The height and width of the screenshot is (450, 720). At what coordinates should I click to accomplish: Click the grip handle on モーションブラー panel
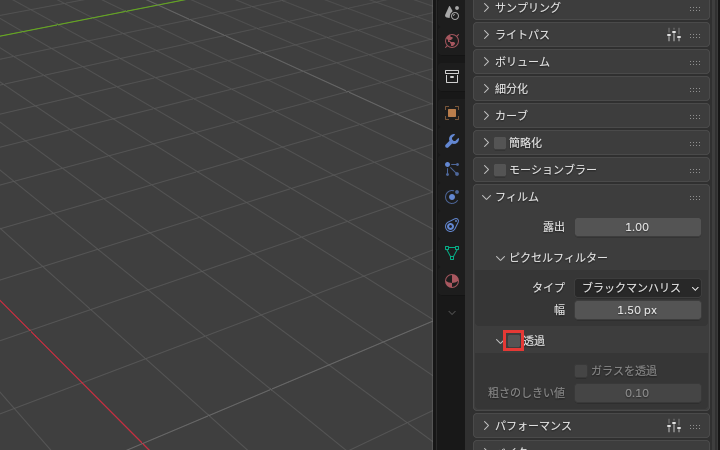tap(695, 170)
